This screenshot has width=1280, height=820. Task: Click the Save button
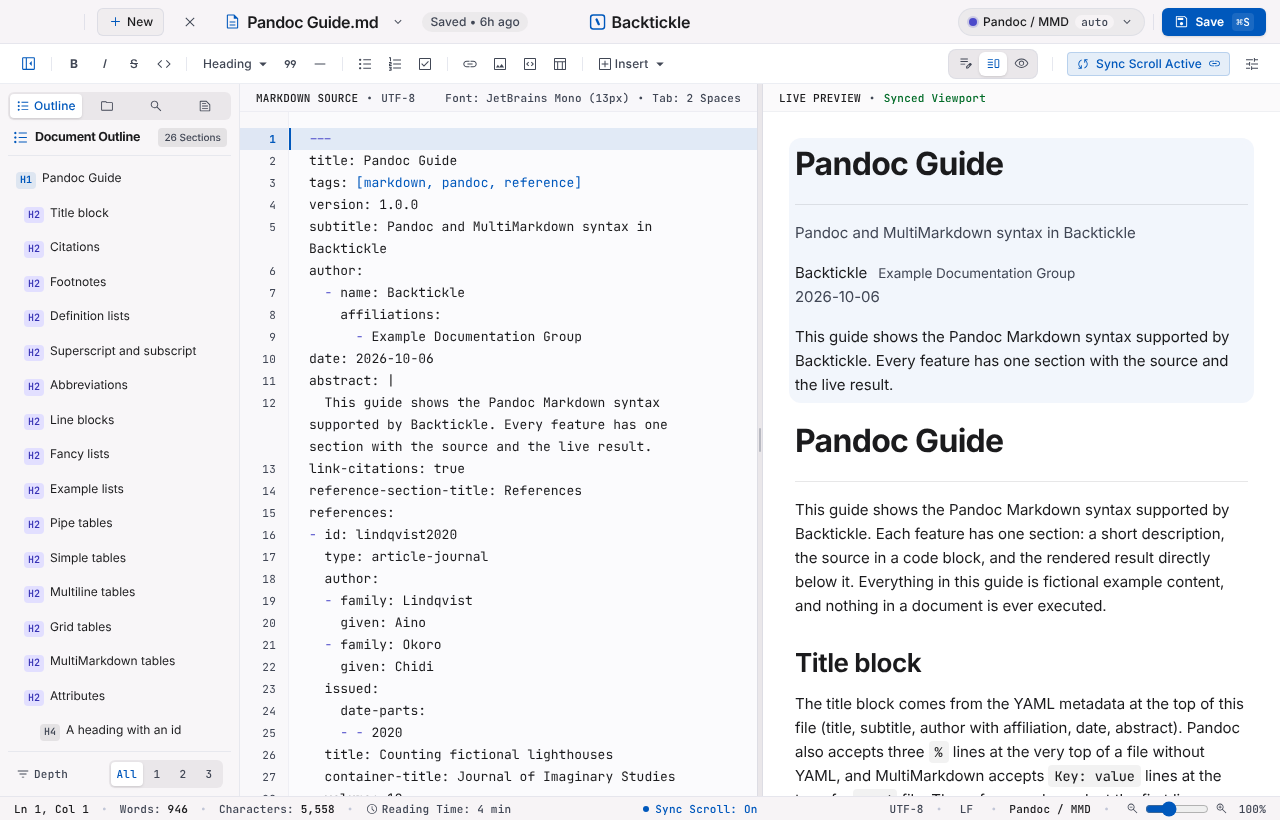(x=1214, y=22)
